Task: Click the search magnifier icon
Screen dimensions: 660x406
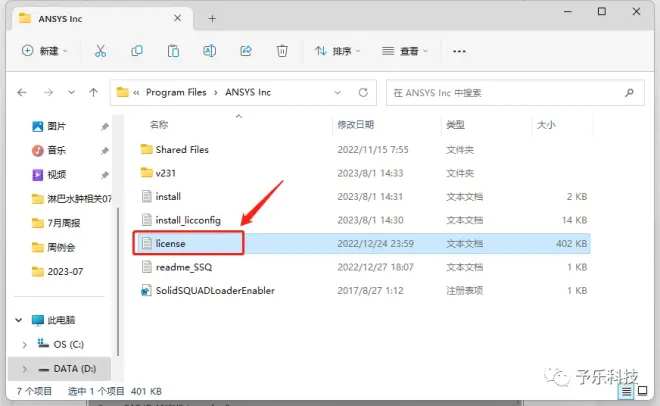Action: click(629, 93)
